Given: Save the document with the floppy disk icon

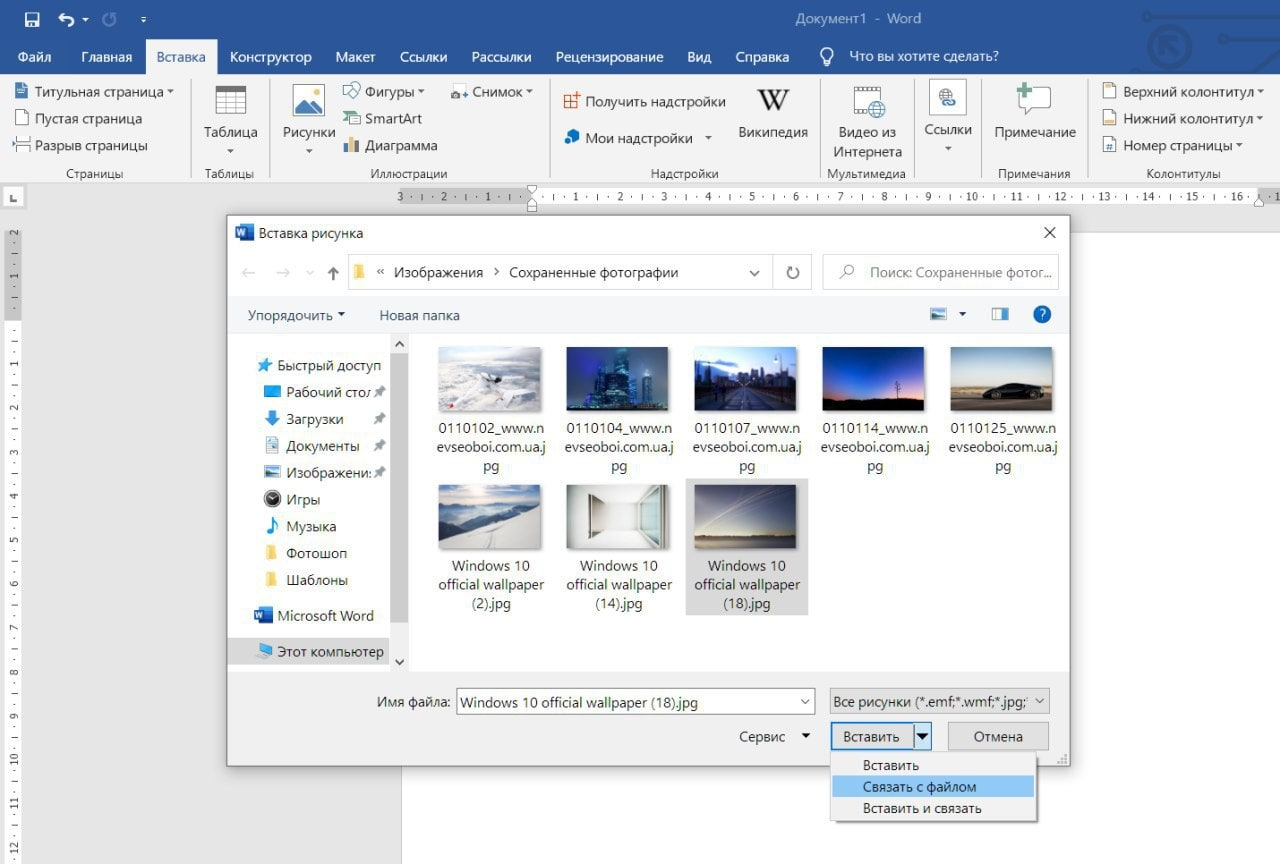Looking at the screenshot, I should tap(31, 19).
